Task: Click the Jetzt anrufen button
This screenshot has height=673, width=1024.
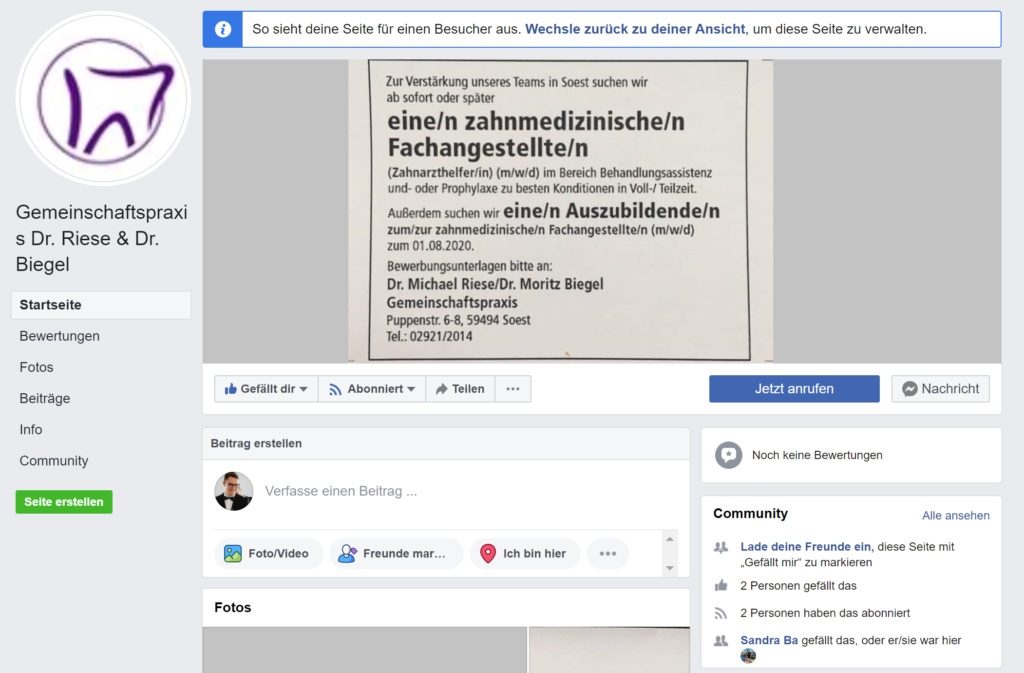Action: (x=794, y=389)
